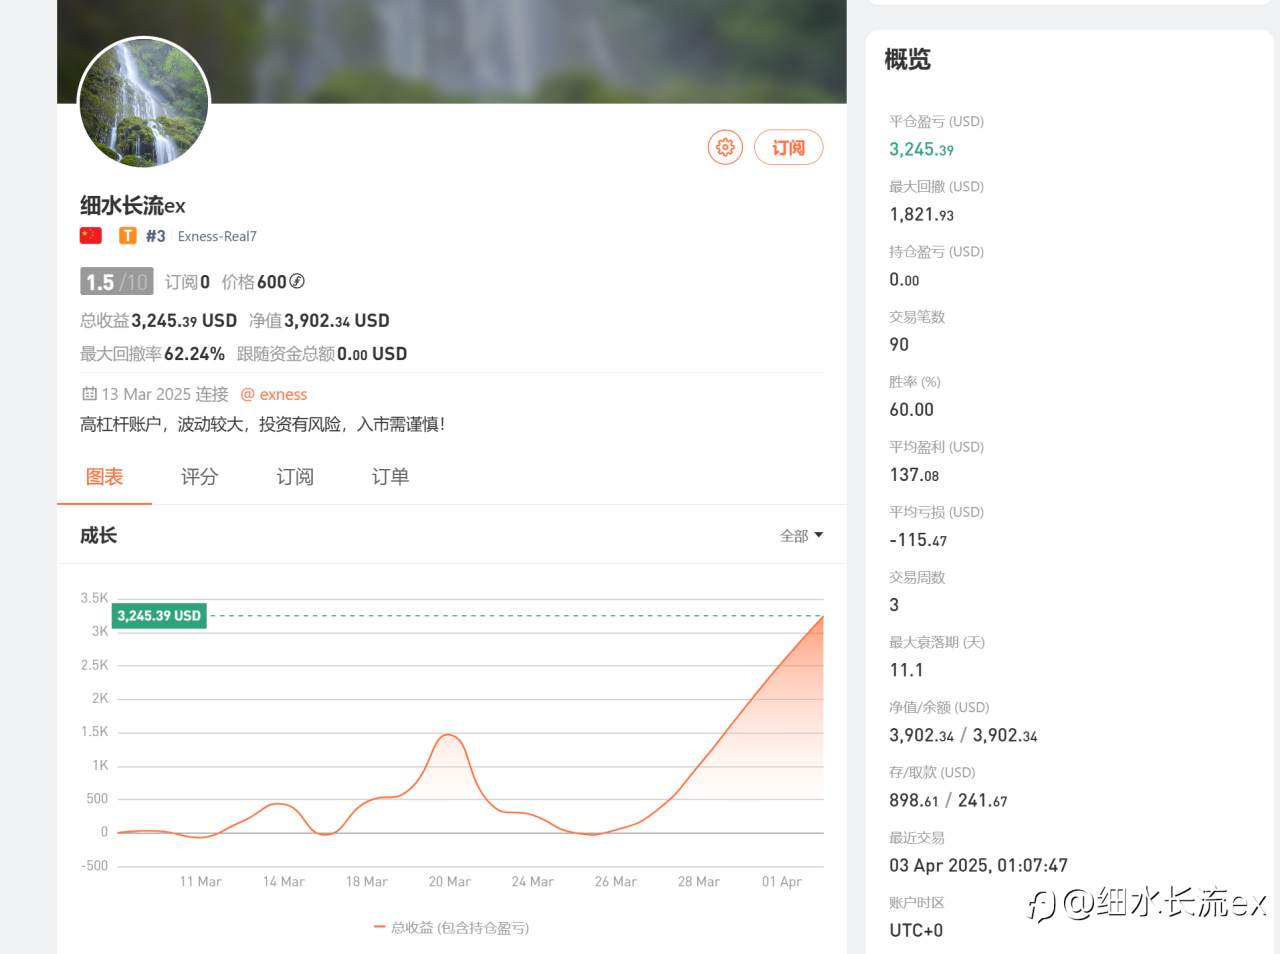Click the #3 rank label
The height and width of the screenshot is (954, 1280).
point(155,236)
